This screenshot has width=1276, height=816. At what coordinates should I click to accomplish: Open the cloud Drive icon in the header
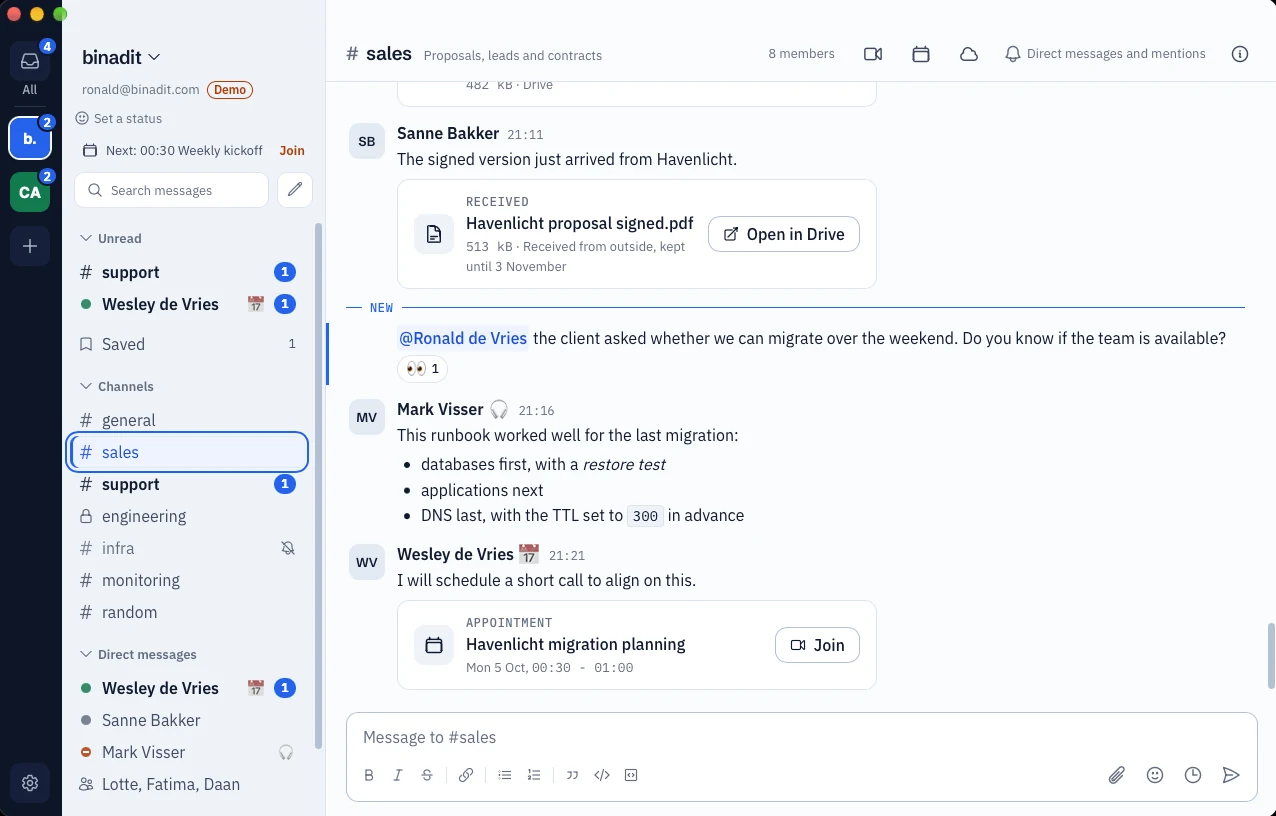[x=969, y=54]
